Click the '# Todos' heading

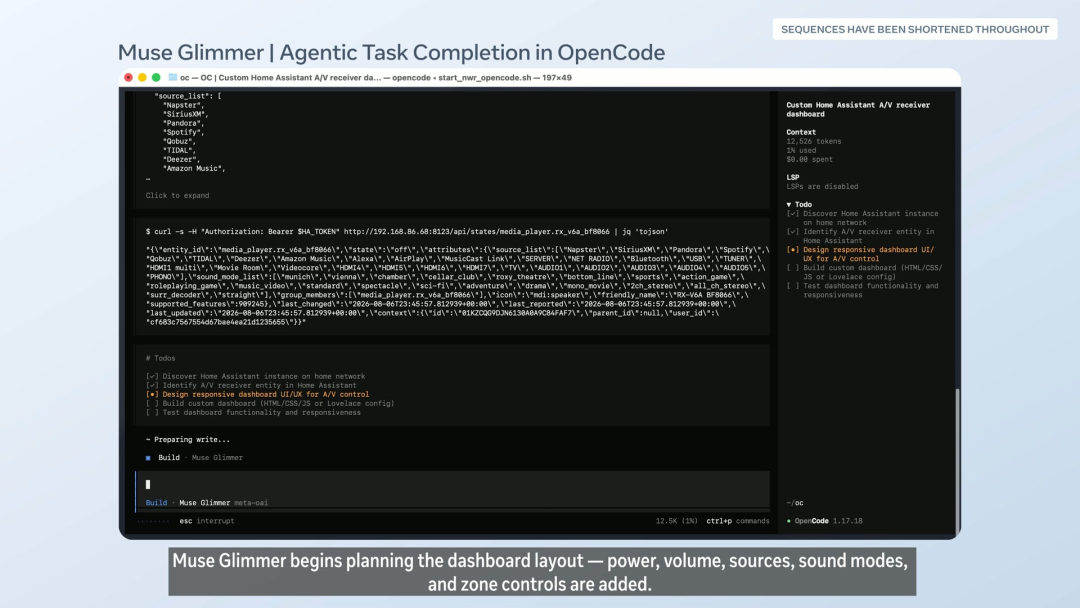coord(160,358)
